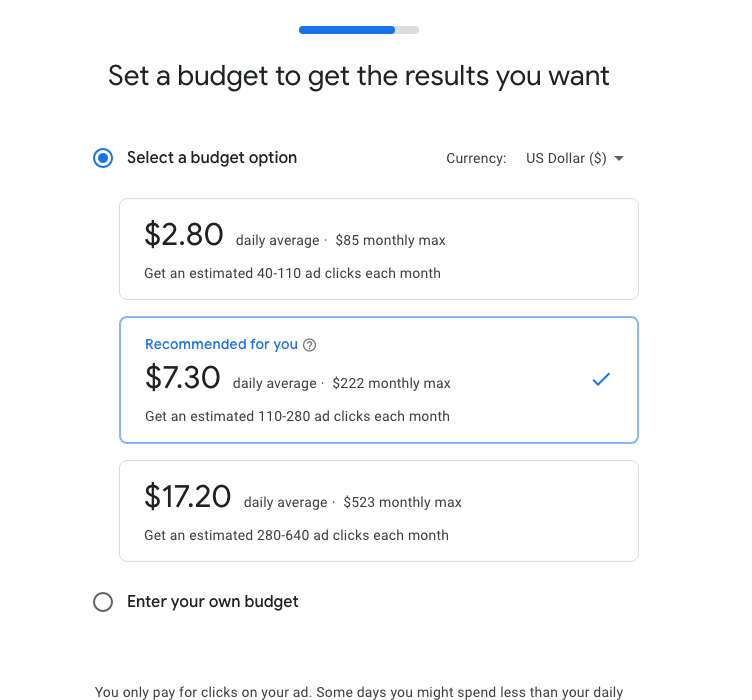
Task: Click the "$523 monthly max" text
Action: click(402, 503)
